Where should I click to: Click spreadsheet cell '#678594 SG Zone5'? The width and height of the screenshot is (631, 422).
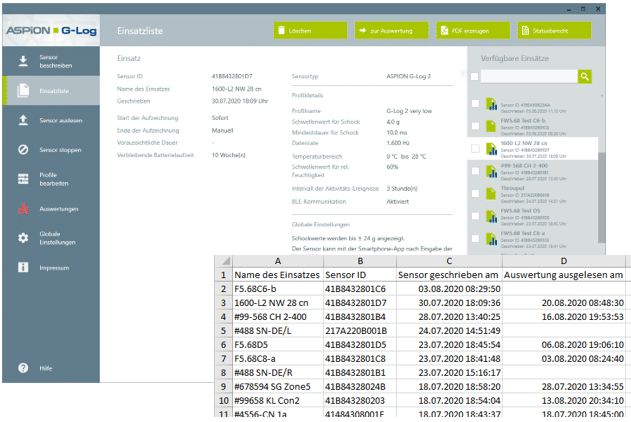(x=278, y=387)
